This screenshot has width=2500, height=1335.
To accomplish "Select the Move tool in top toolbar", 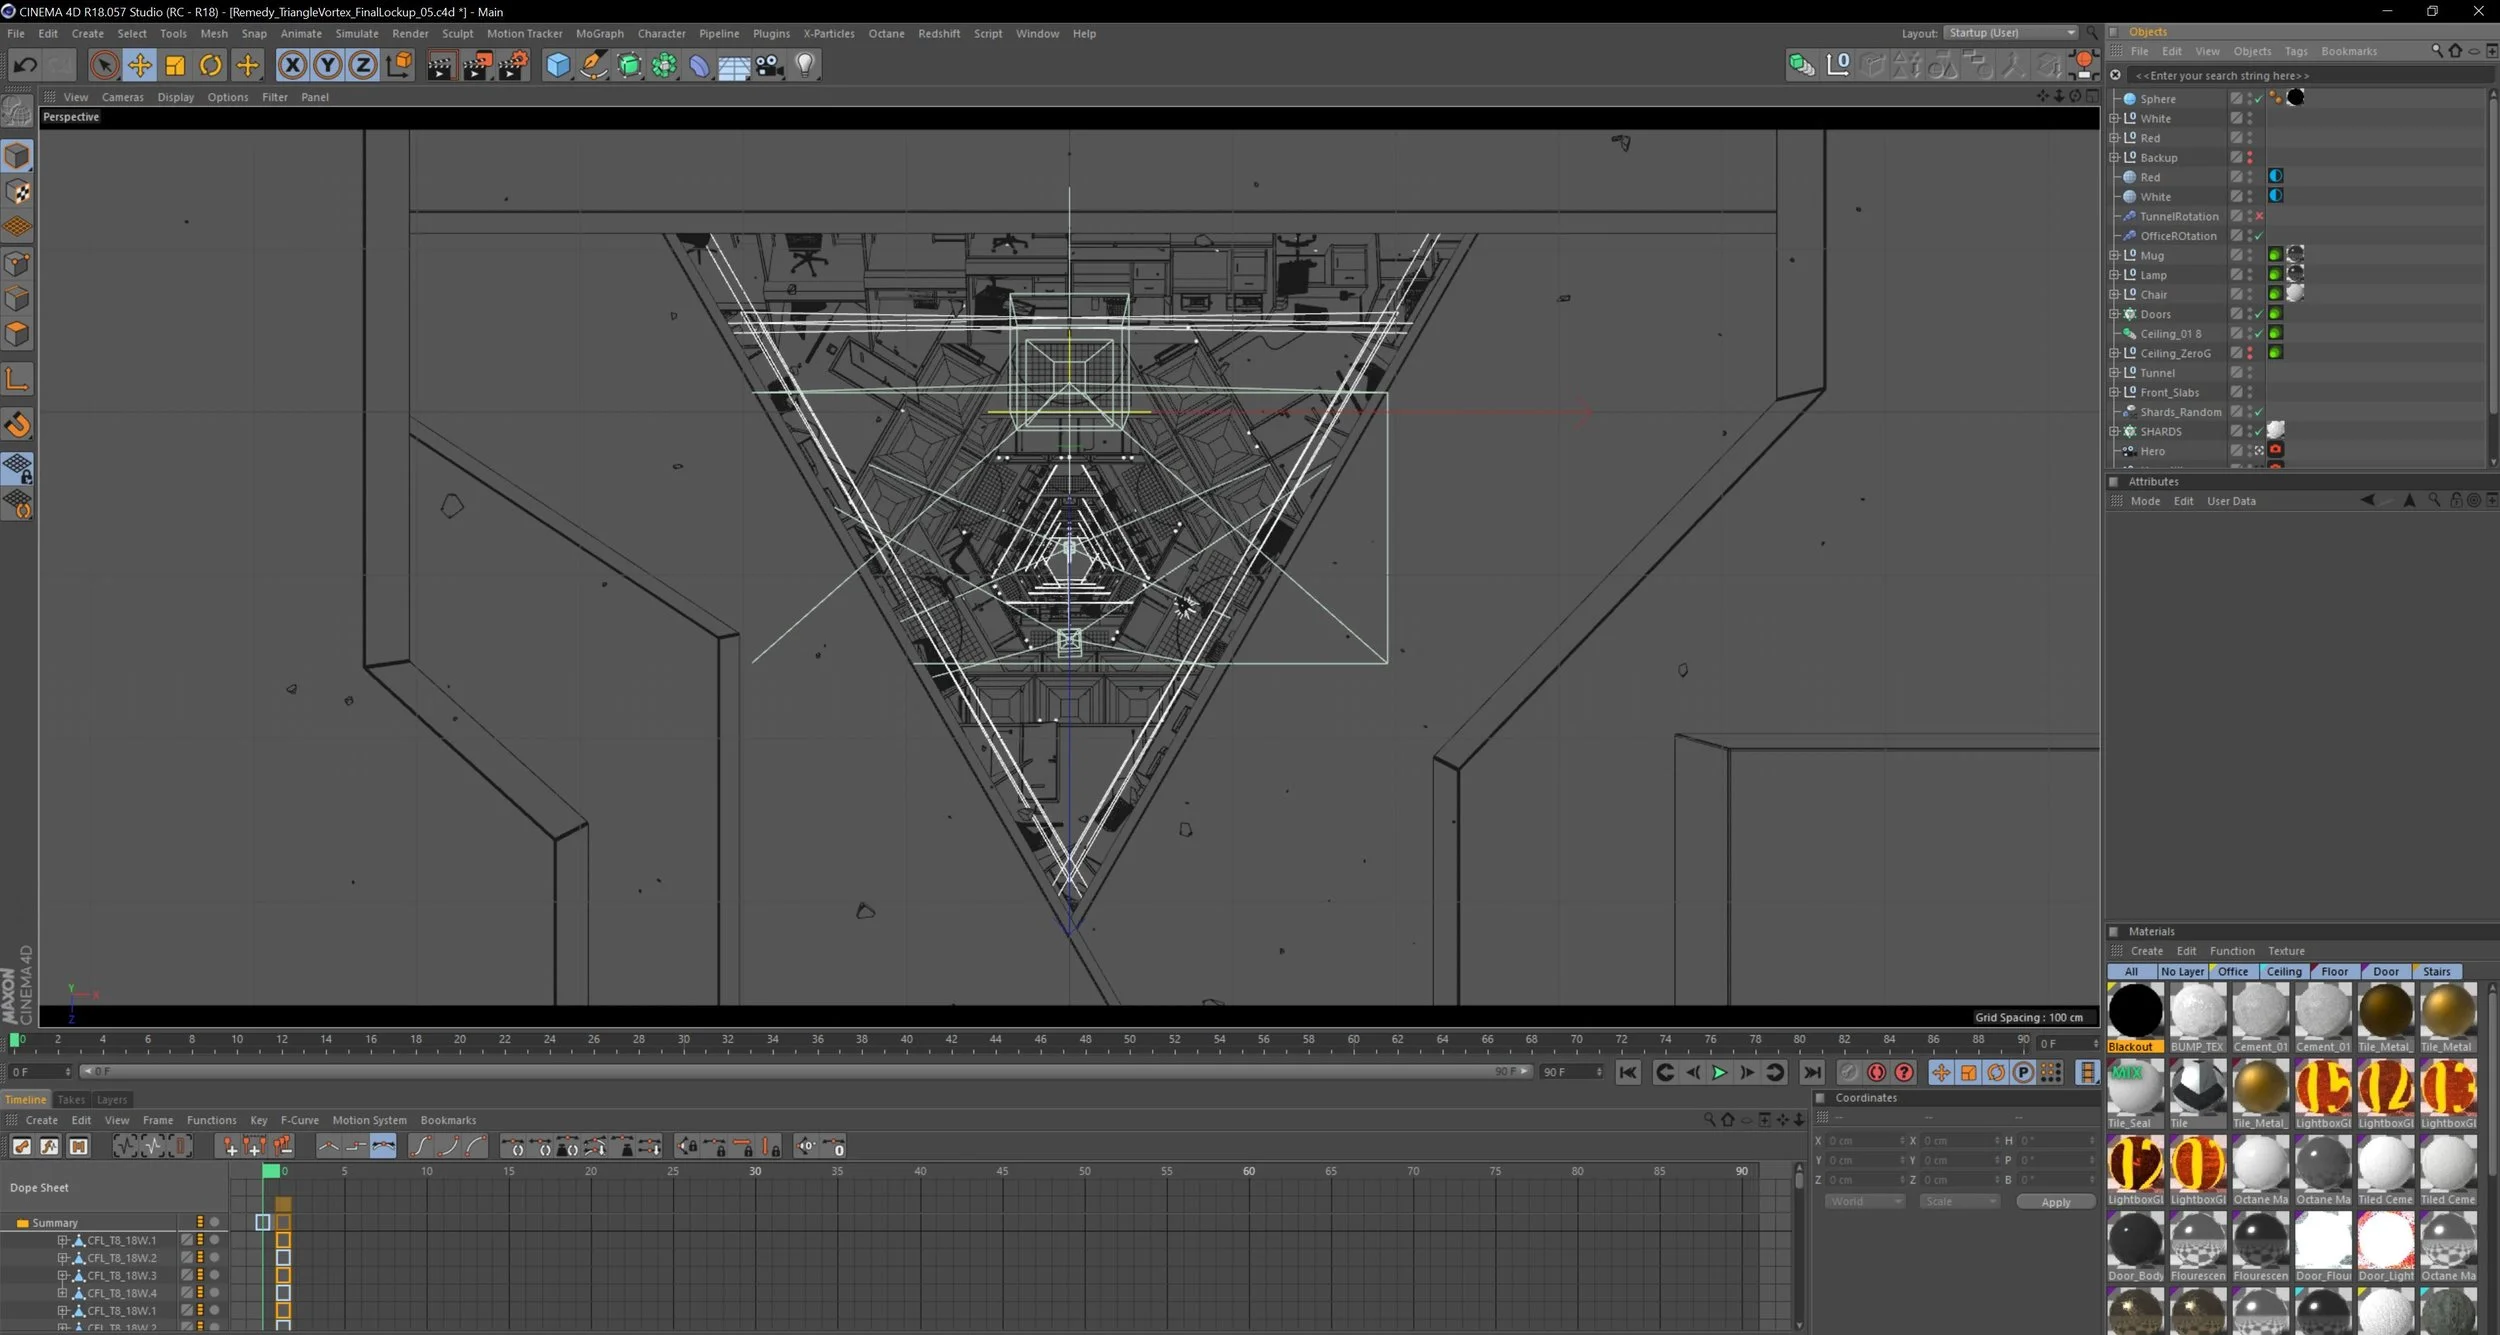I will [x=139, y=66].
